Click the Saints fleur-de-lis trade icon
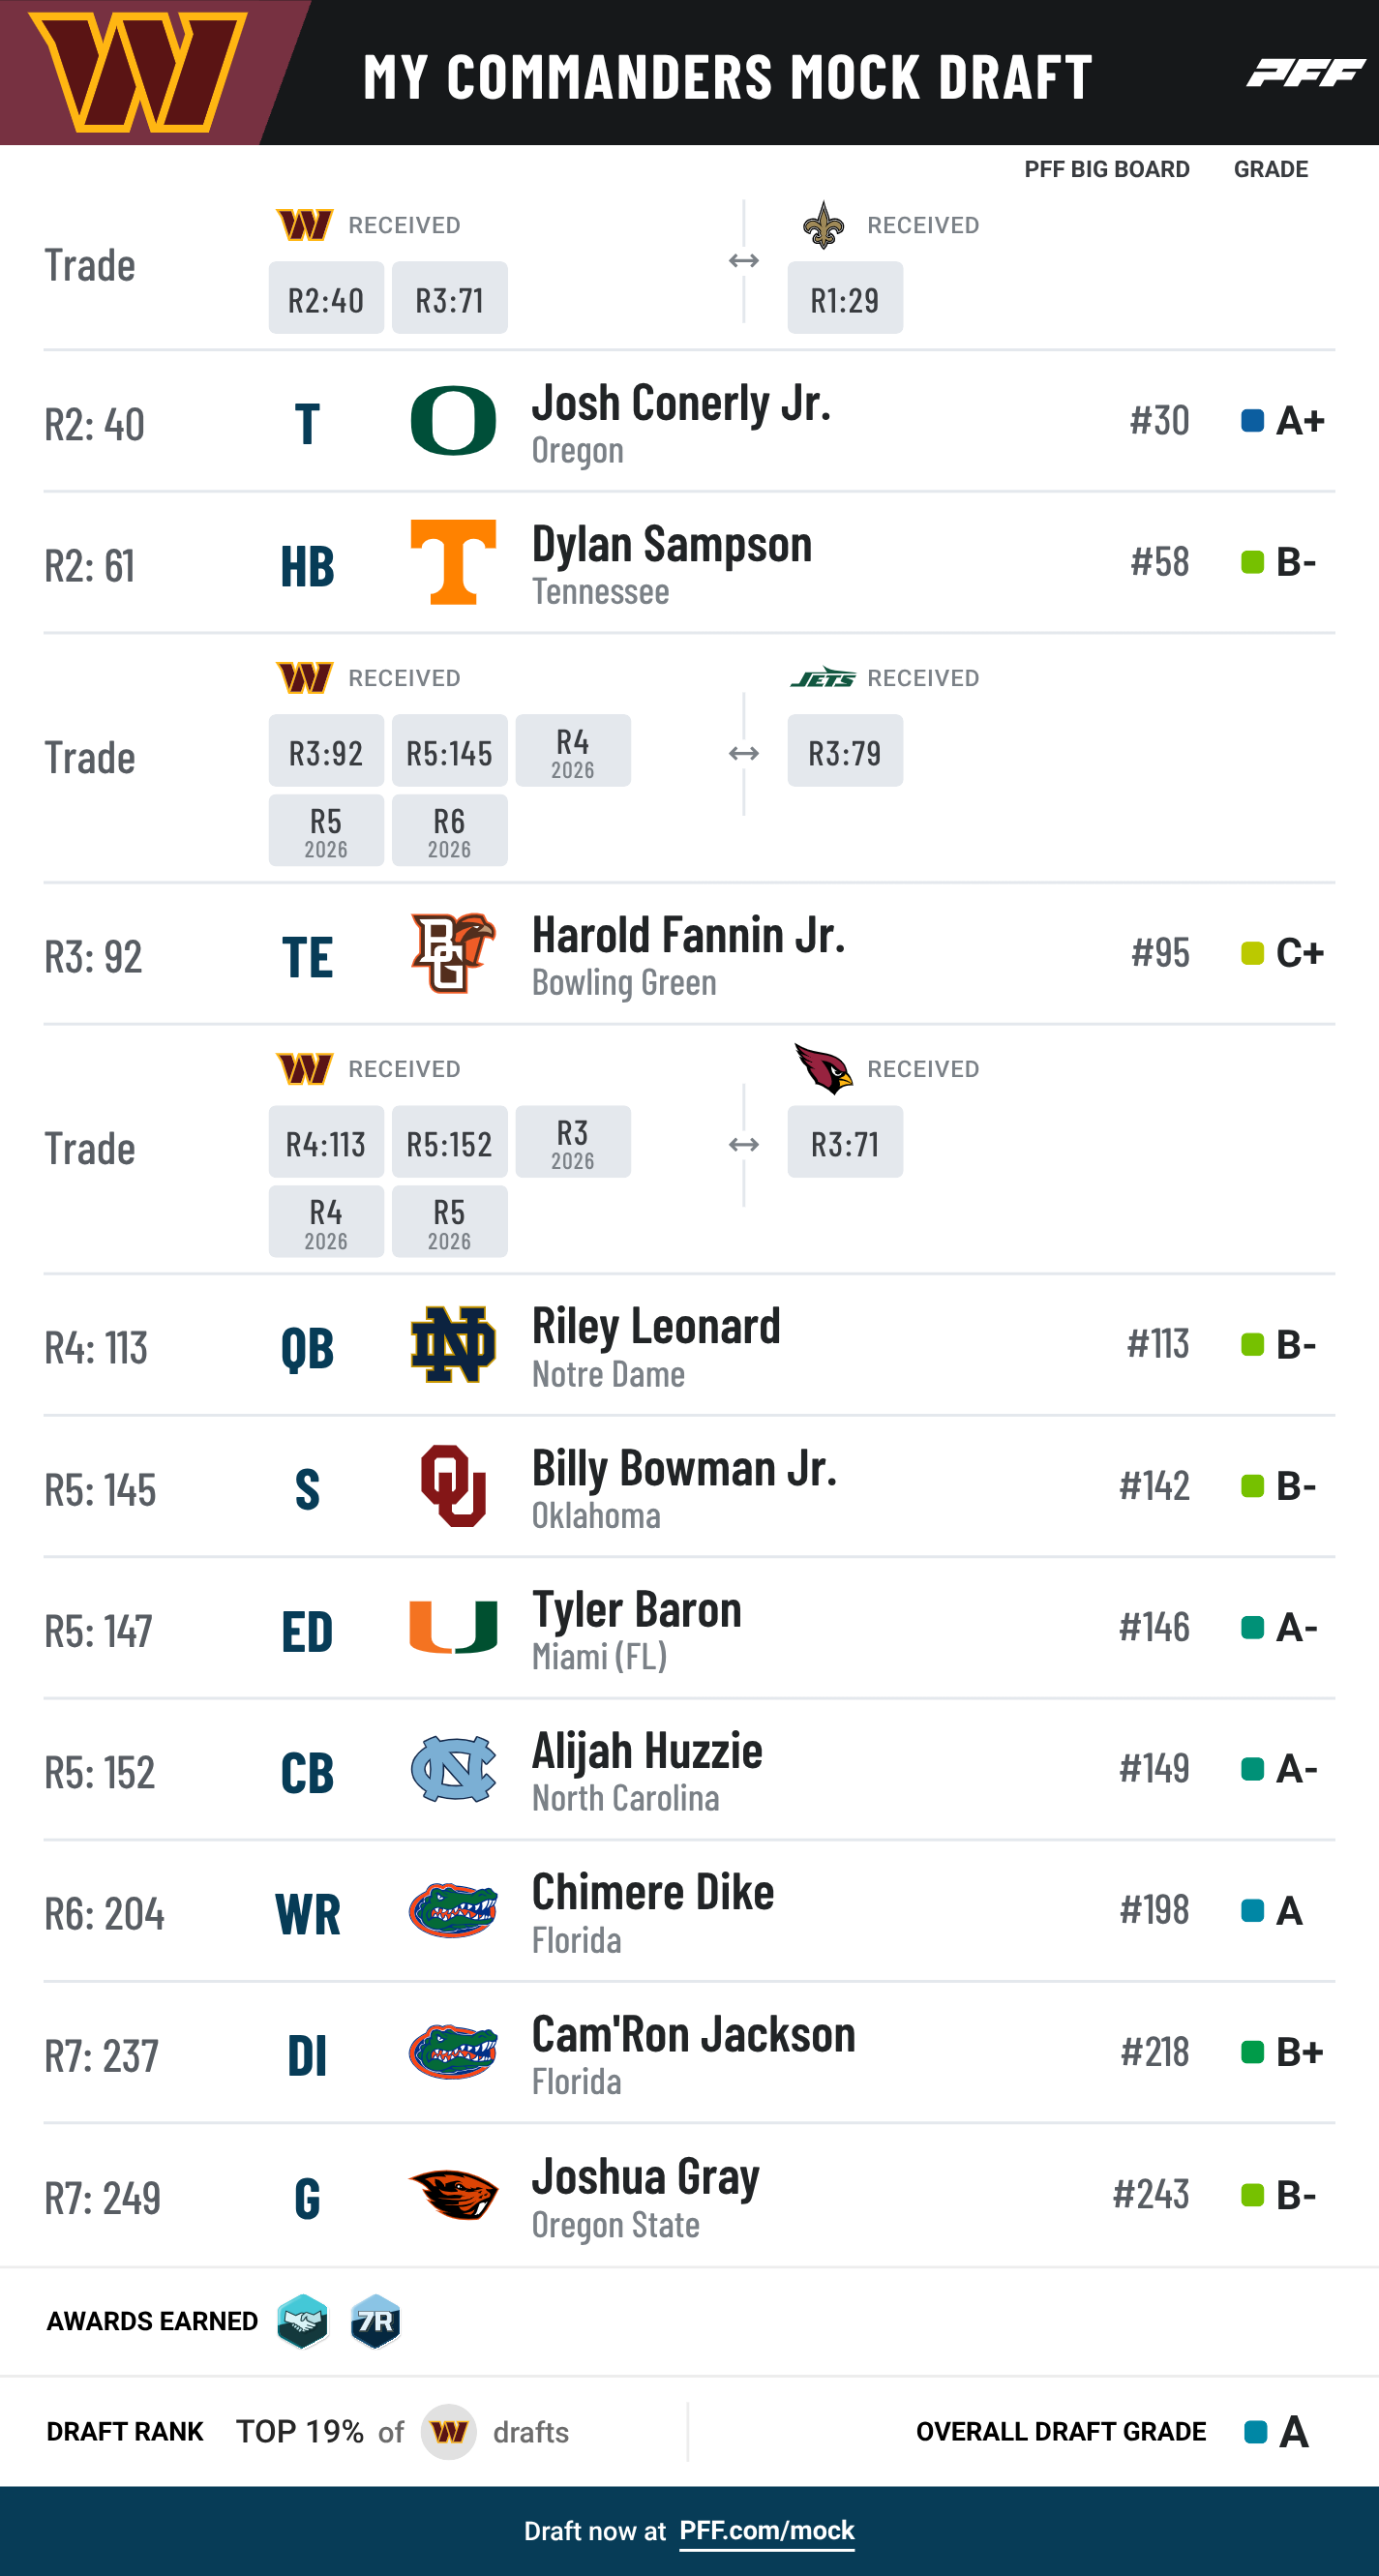 (823, 225)
